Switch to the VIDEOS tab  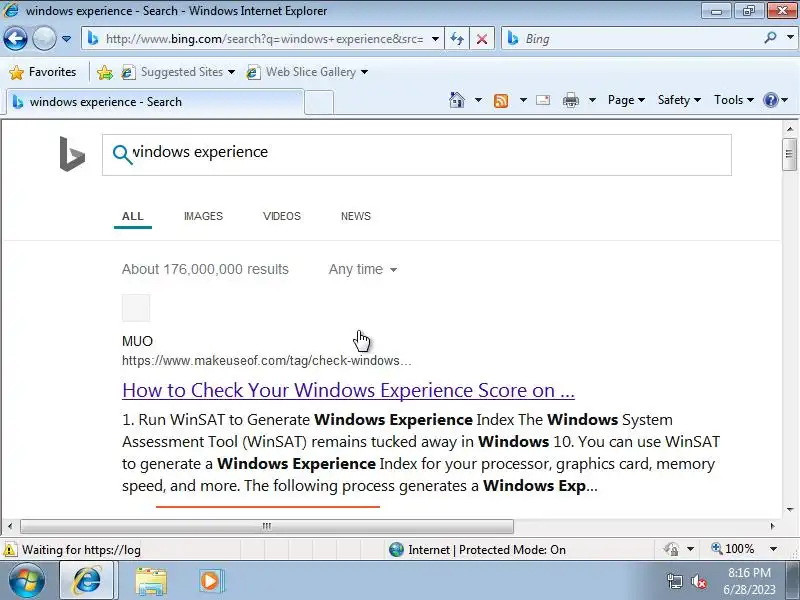click(x=282, y=216)
